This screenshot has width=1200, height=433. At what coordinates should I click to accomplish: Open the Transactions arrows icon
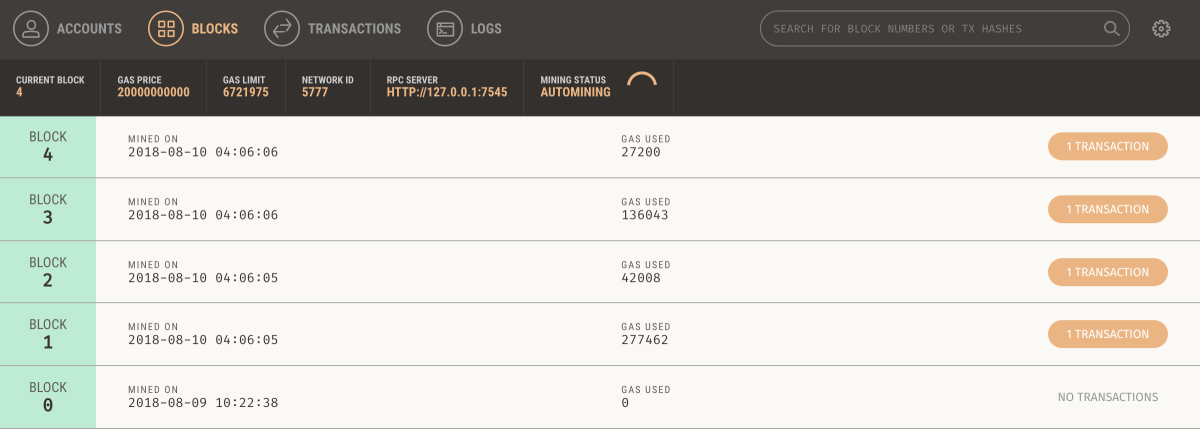[x=282, y=29]
